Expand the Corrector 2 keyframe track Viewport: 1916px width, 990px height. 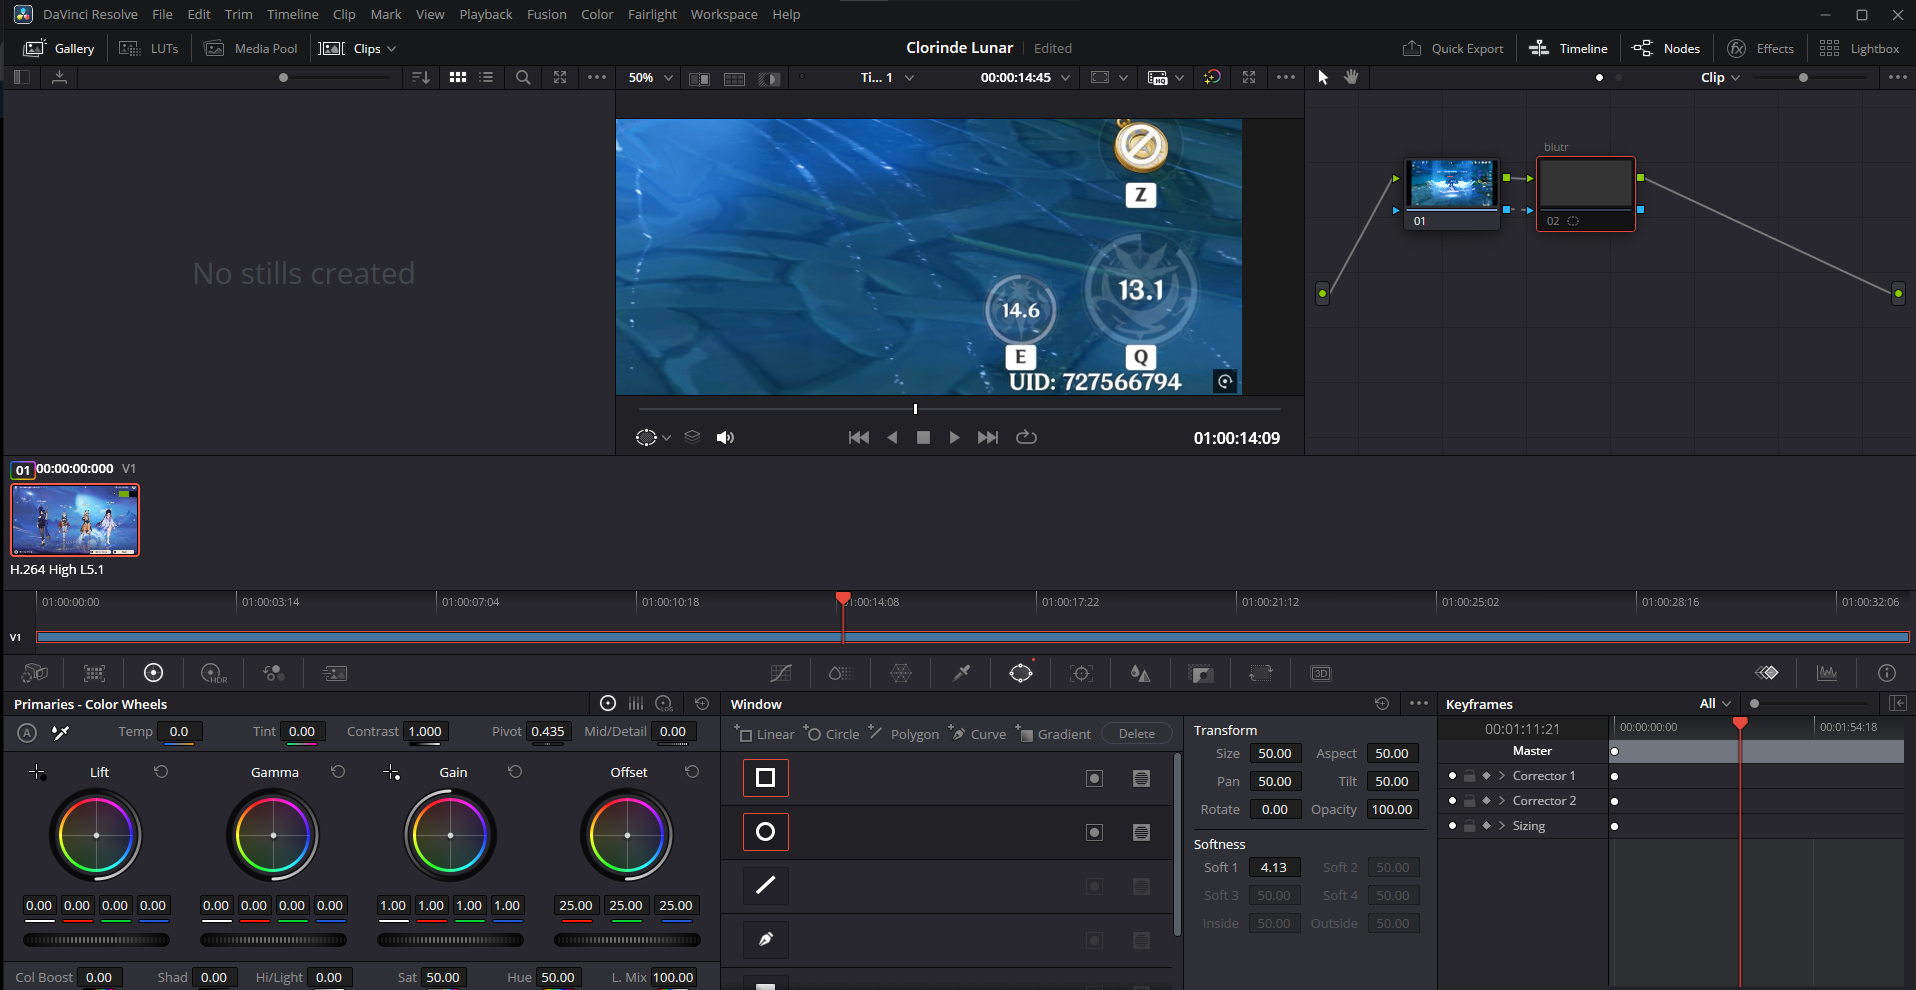click(x=1502, y=801)
